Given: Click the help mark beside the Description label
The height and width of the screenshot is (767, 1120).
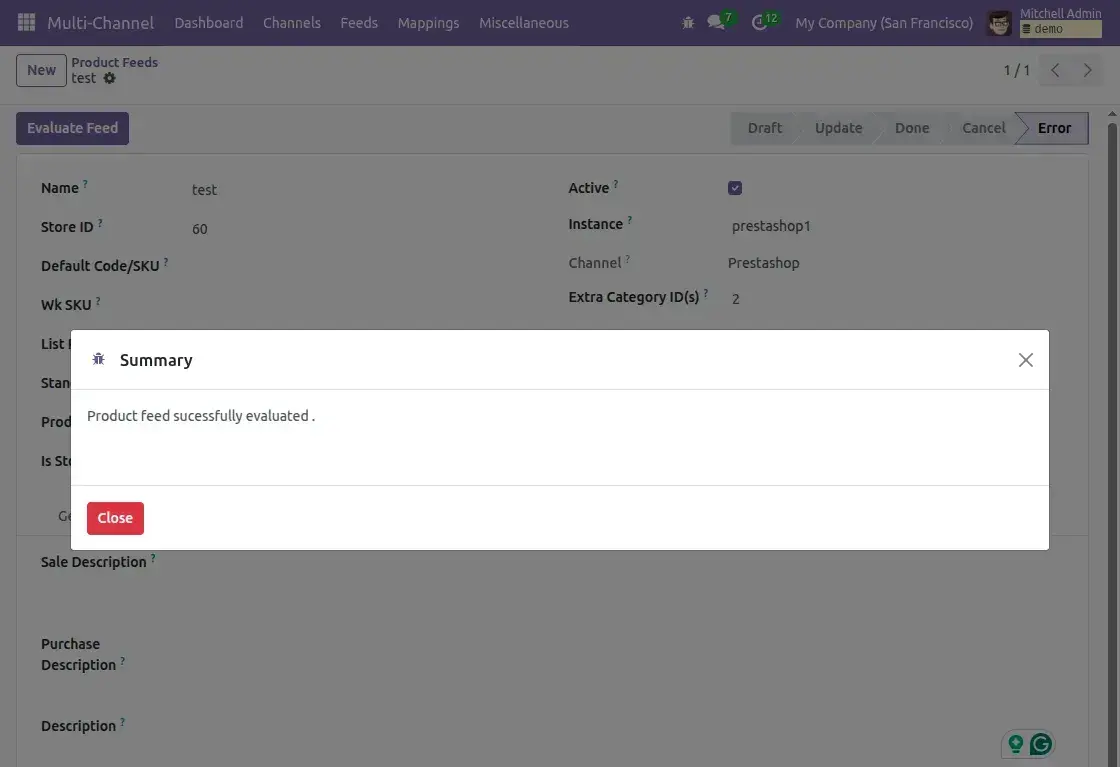Looking at the screenshot, I should click(122, 722).
